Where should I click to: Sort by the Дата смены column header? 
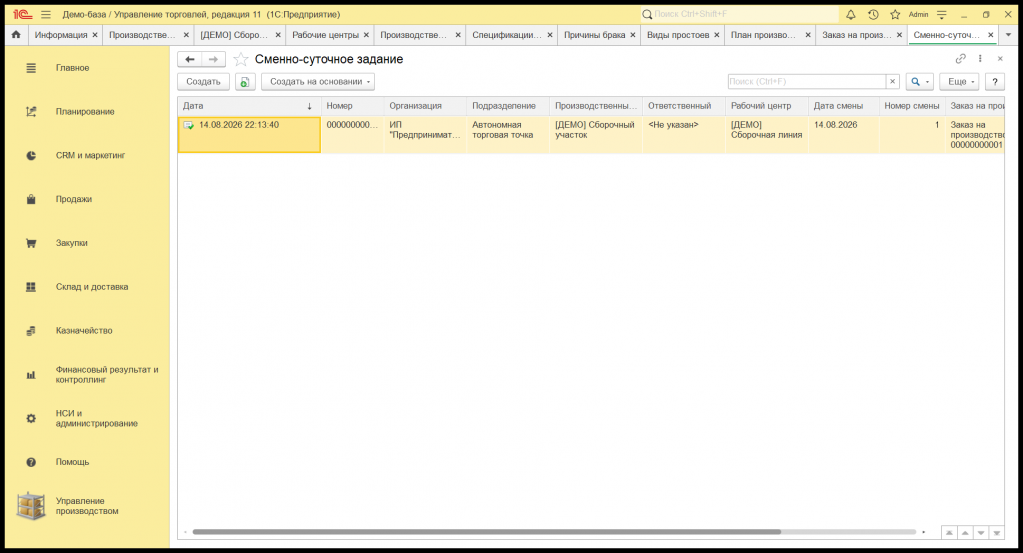coord(844,106)
